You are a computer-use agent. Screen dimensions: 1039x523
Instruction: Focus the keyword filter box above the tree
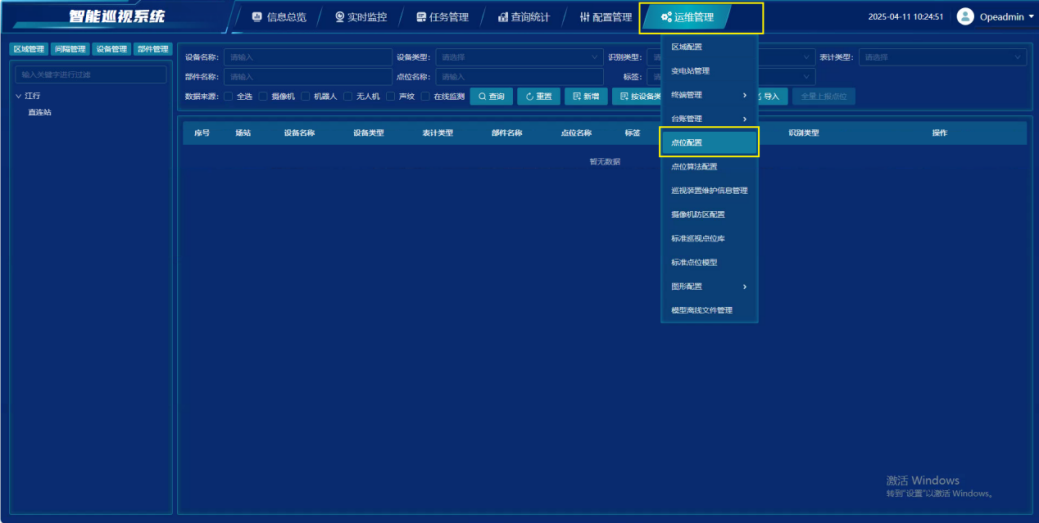(x=91, y=75)
